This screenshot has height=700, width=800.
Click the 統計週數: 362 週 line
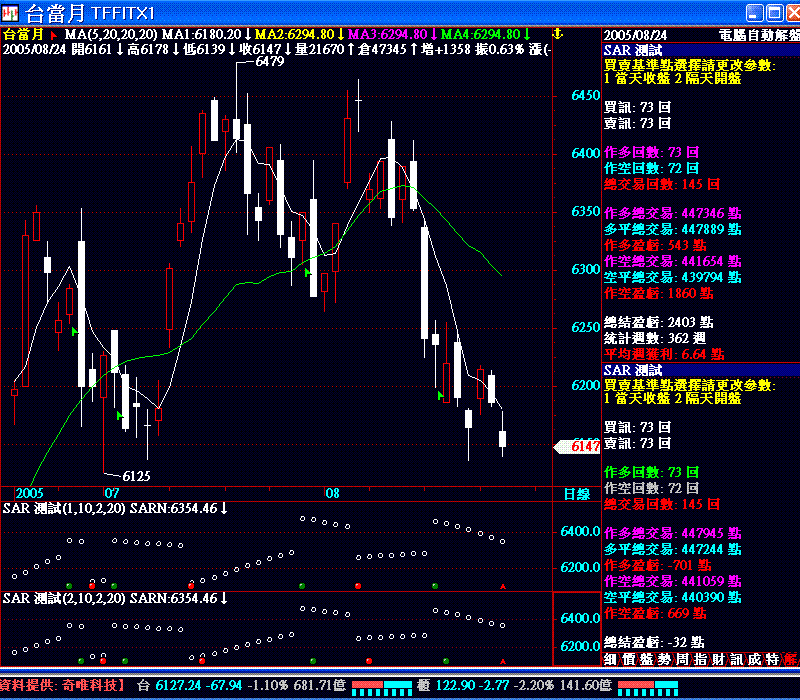pyautogui.click(x=655, y=338)
